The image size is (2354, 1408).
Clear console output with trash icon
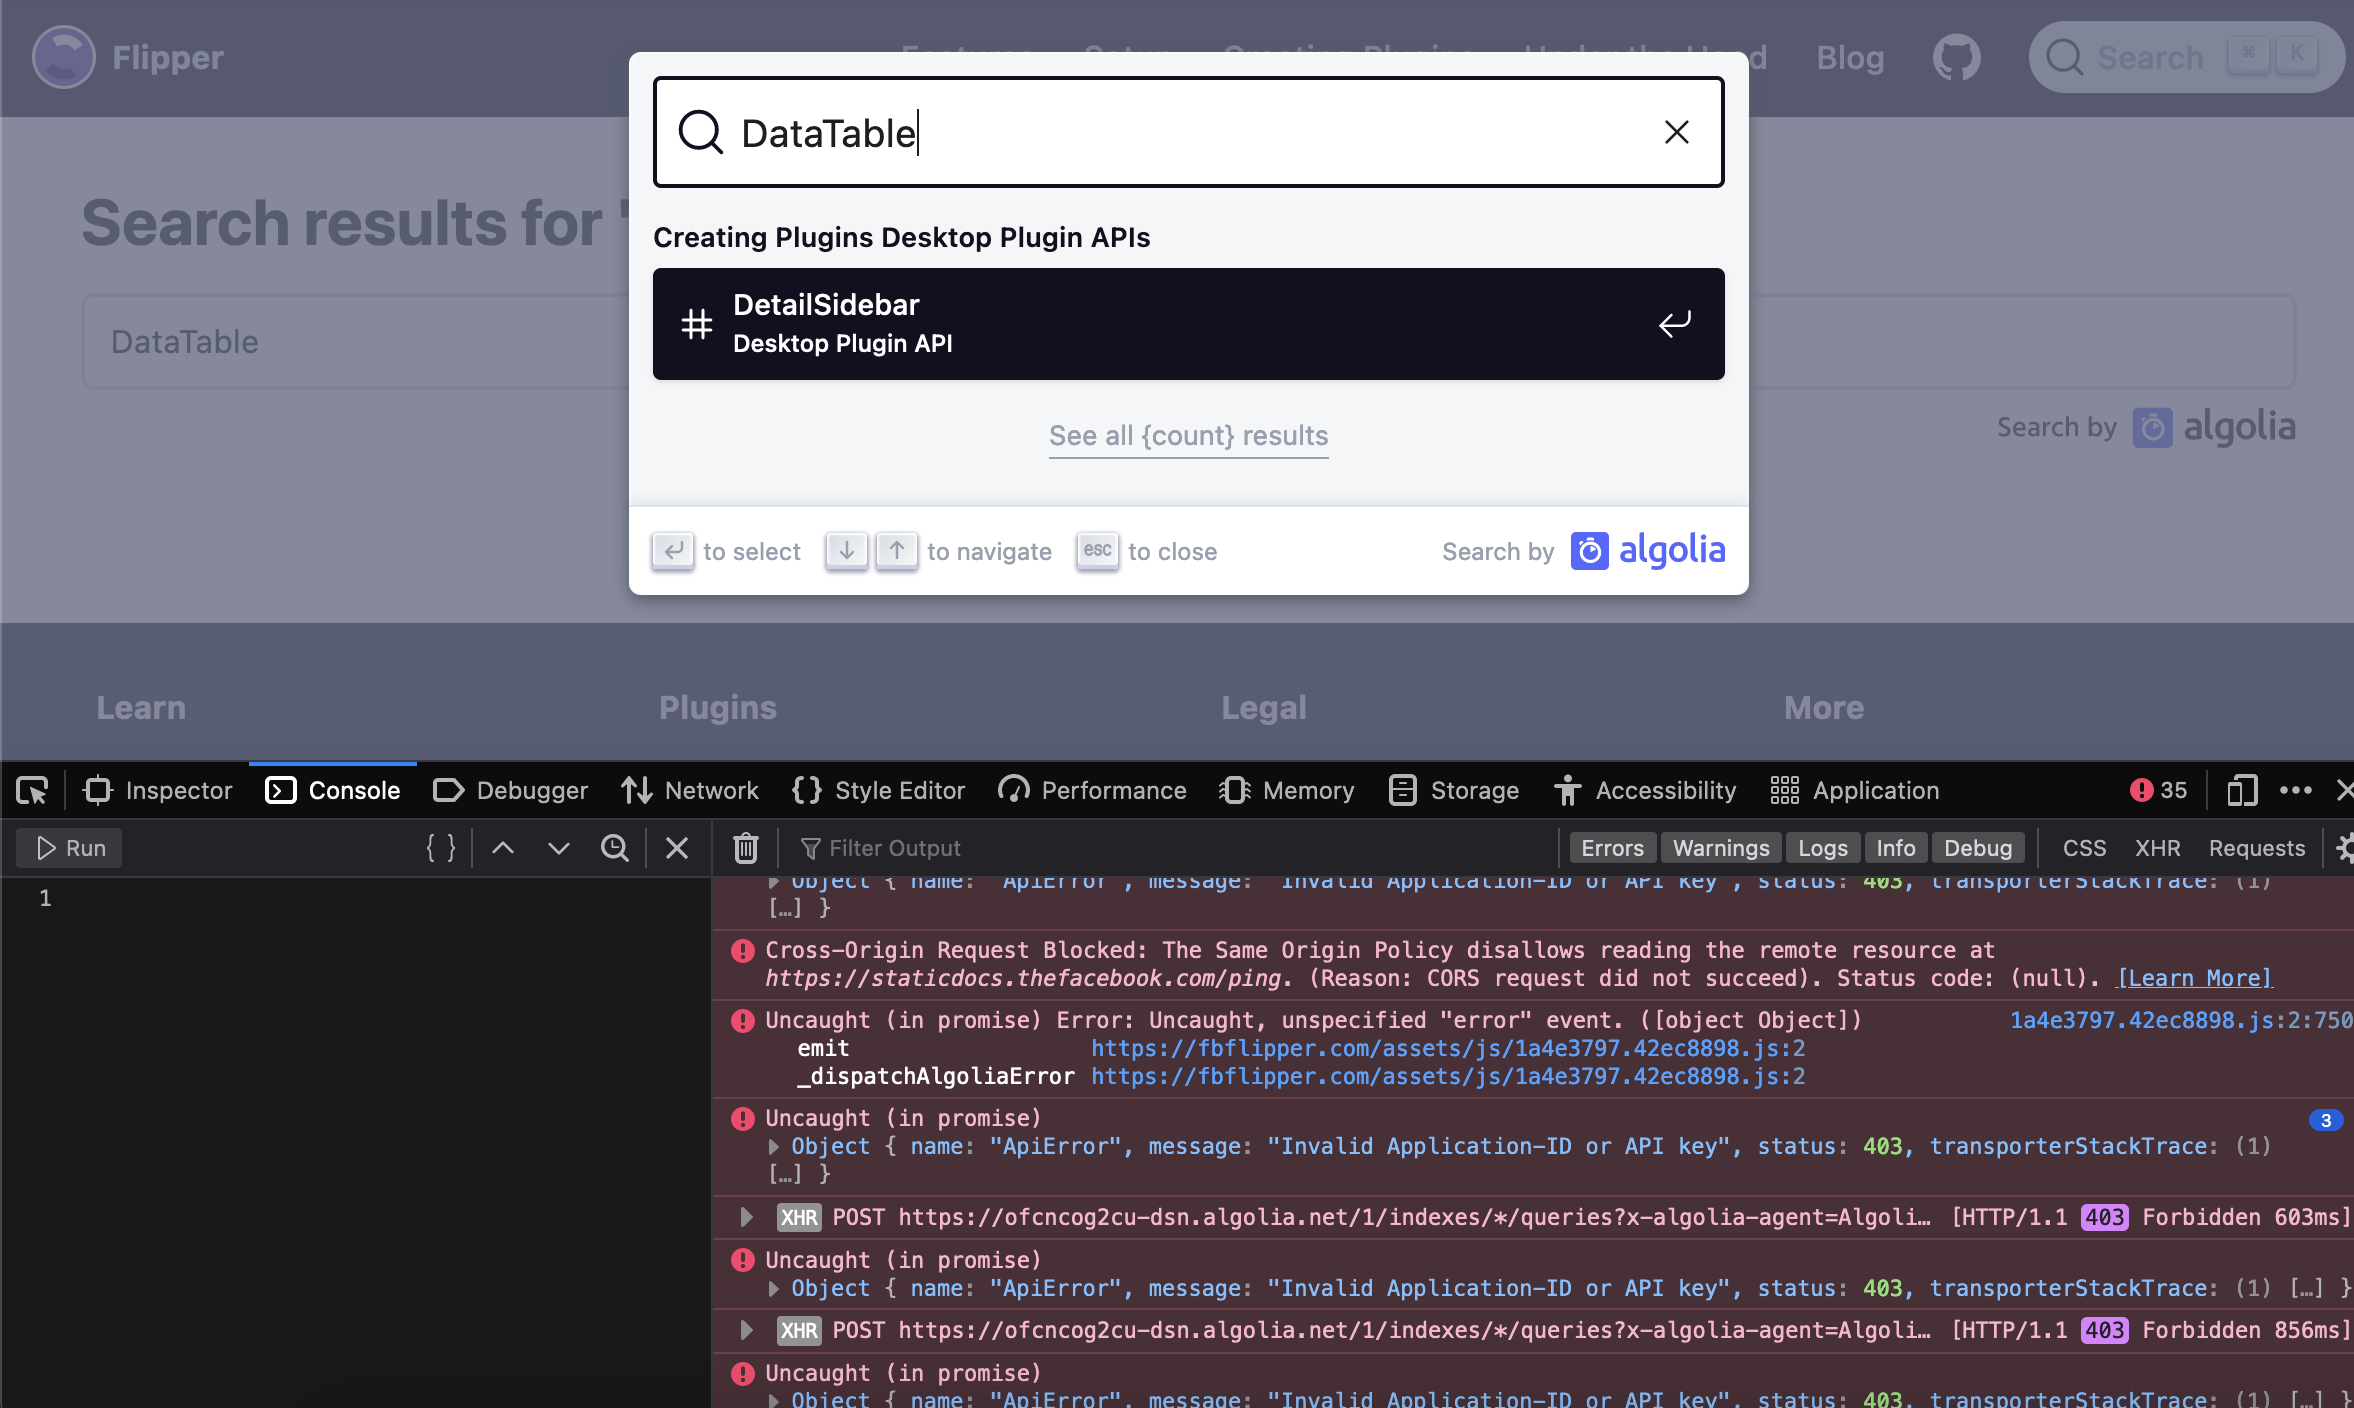click(x=744, y=847)
